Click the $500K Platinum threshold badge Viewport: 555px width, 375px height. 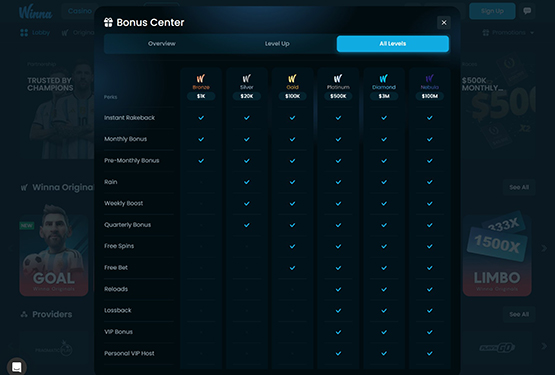[x=338, y=96]
